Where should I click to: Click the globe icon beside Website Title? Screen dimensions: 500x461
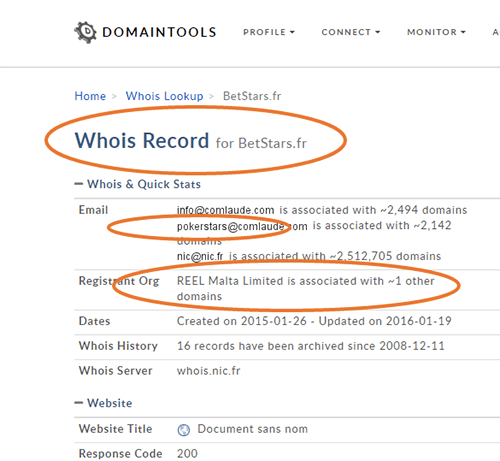pyautogui.click(x=183, y=430)
